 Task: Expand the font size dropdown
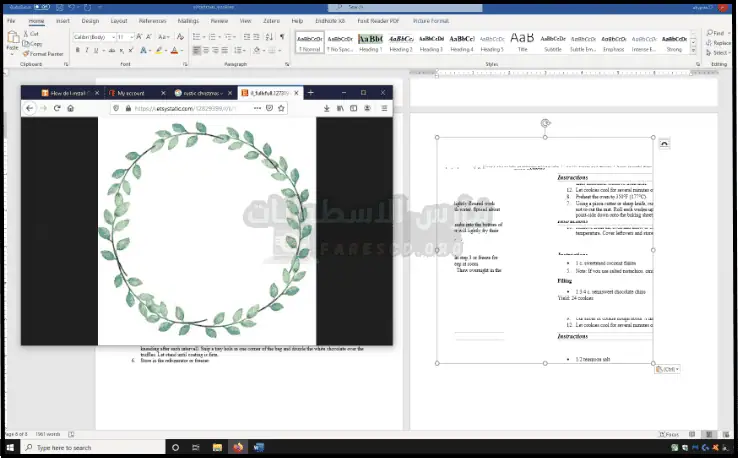click(x=129, y=37)
